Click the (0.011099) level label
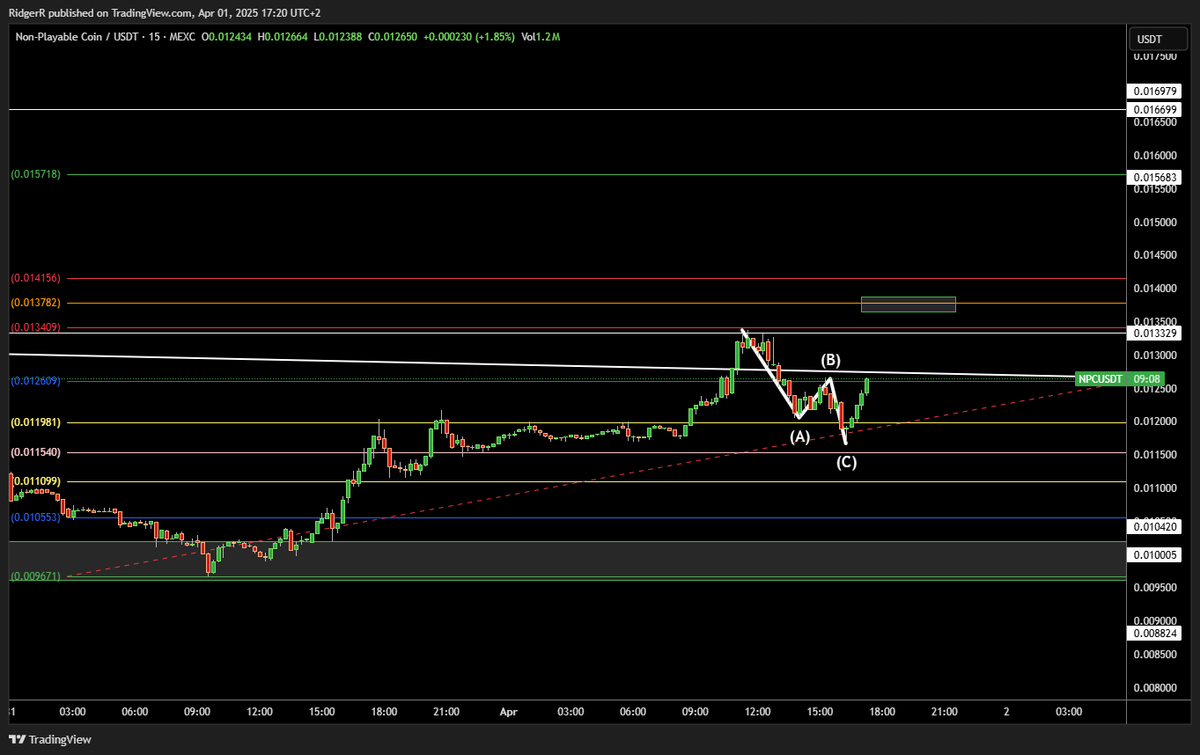This screenshot has height=755, width=1200. click(x=36, y=481)
